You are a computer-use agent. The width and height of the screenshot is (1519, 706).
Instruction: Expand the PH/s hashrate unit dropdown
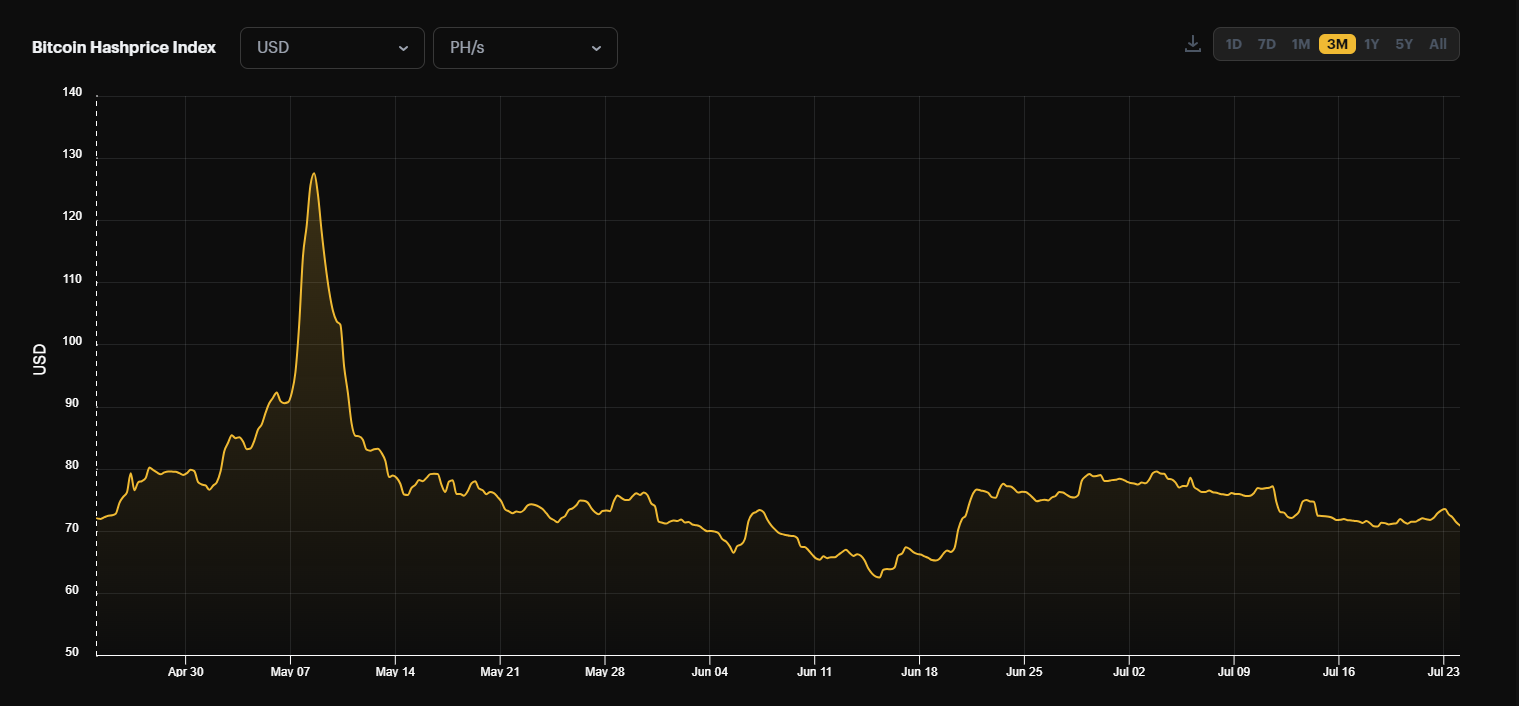pos(525,48)
